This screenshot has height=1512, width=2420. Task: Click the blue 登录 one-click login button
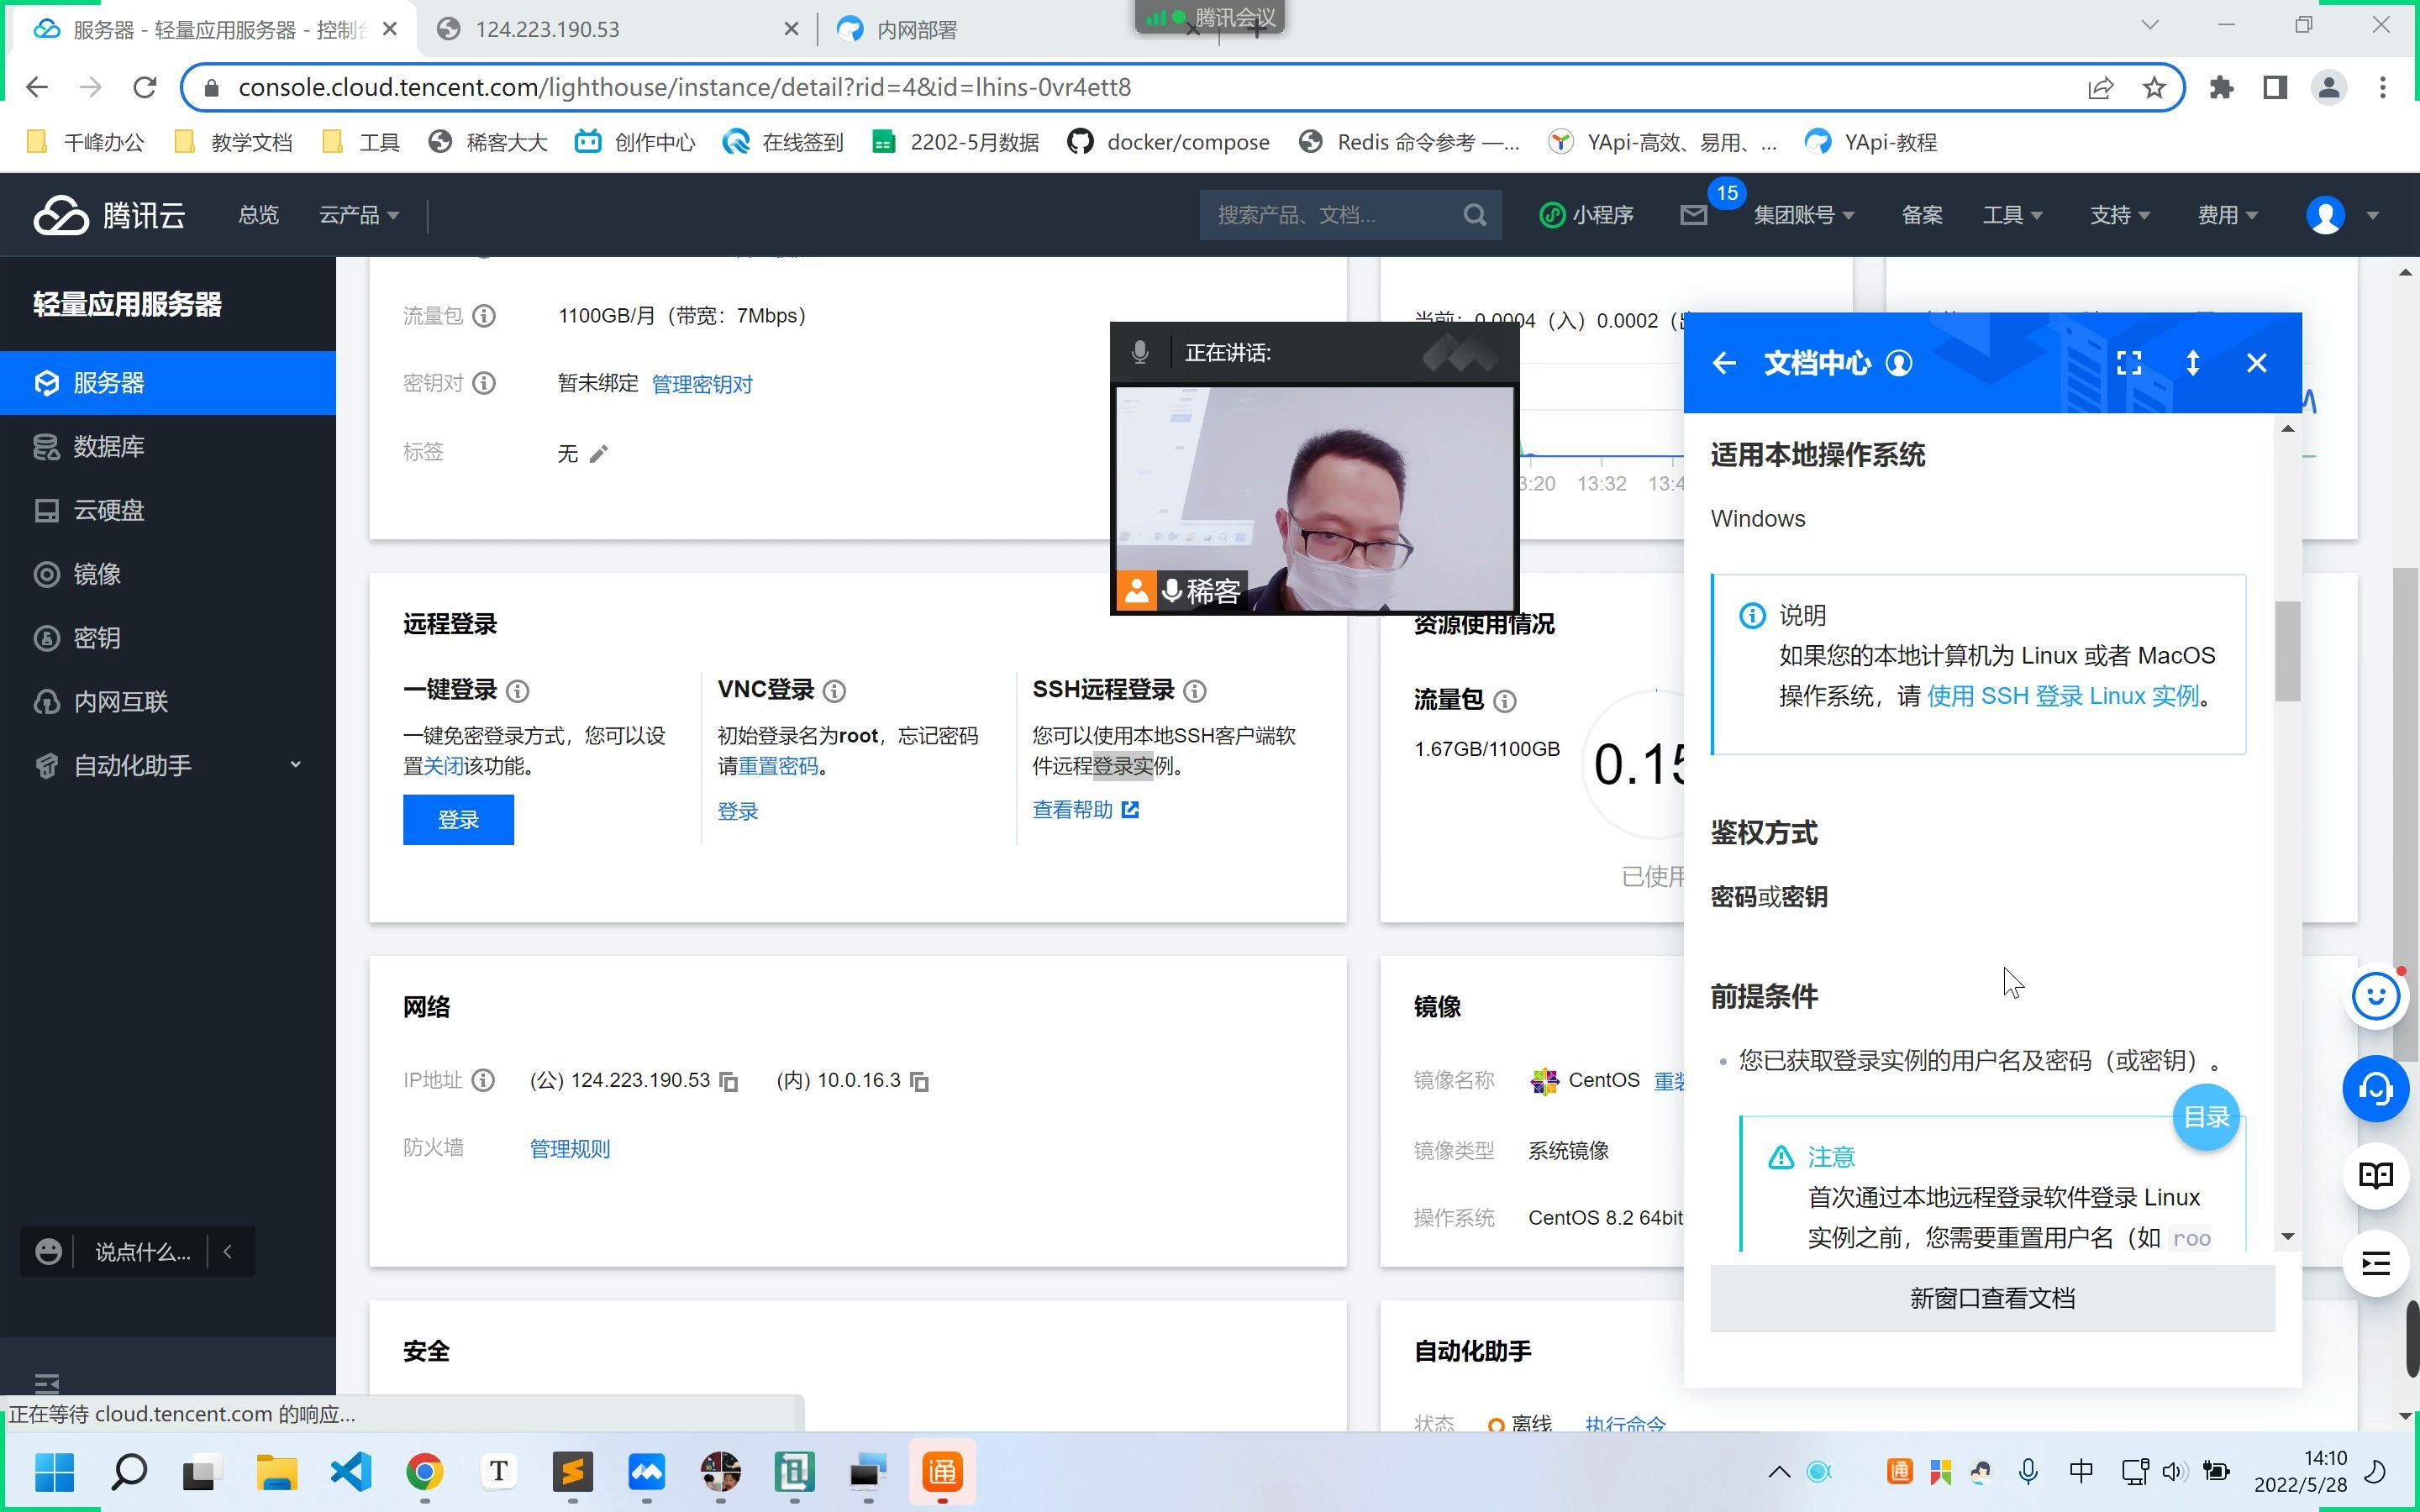(x=458, y=820)
